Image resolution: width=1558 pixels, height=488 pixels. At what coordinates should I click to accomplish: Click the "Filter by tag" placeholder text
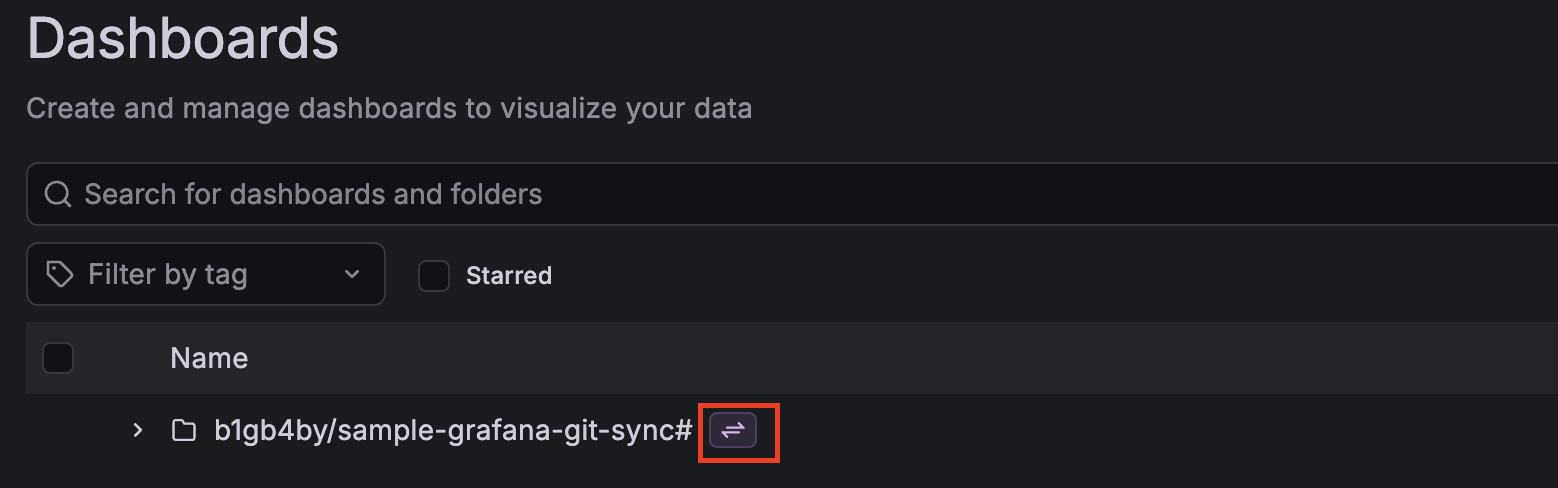(167, 274)
